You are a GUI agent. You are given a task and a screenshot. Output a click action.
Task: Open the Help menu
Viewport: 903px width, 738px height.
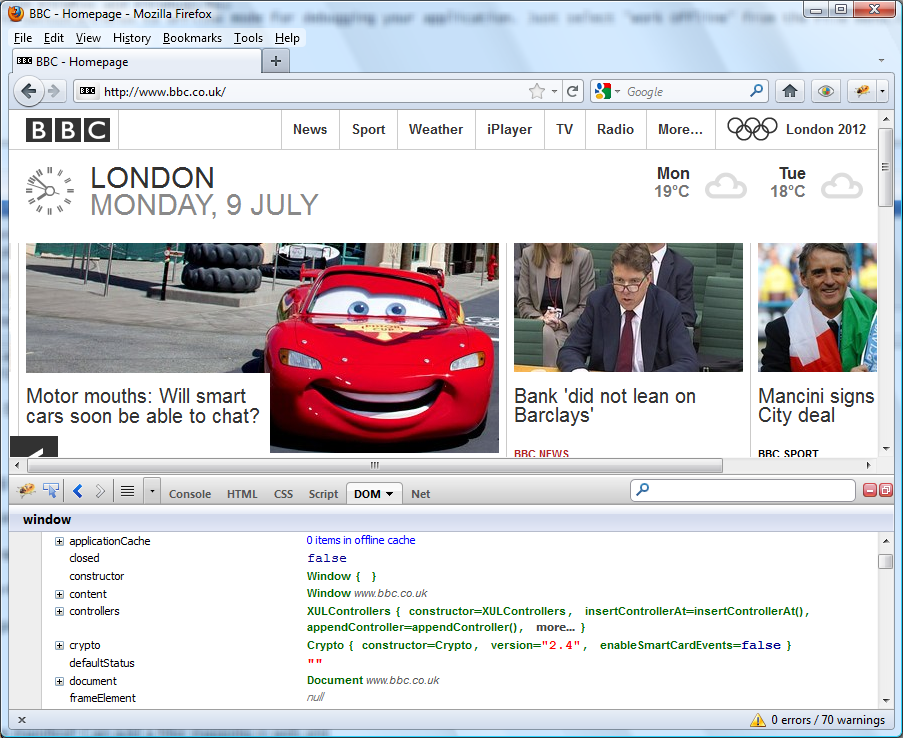coord(287,38)
